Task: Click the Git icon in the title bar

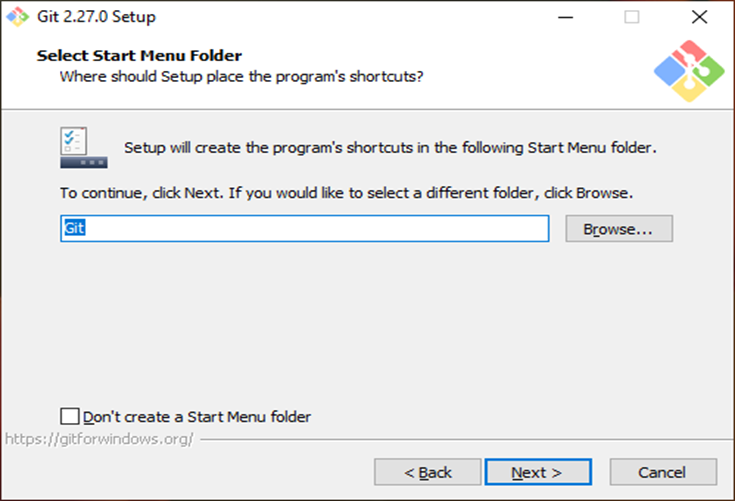Action: [x=18, y=17]
